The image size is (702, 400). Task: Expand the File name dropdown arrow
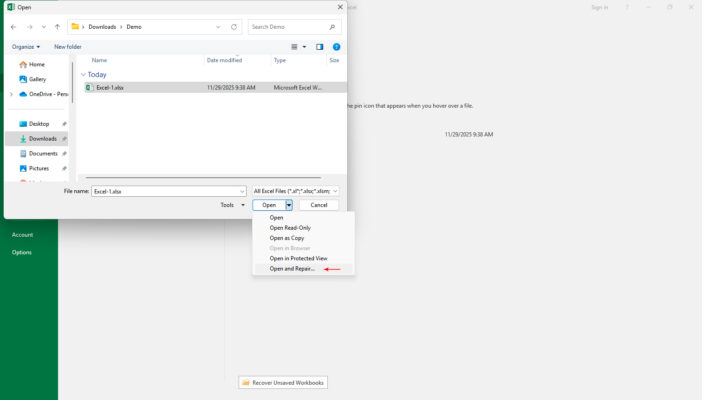coord(242,191)
